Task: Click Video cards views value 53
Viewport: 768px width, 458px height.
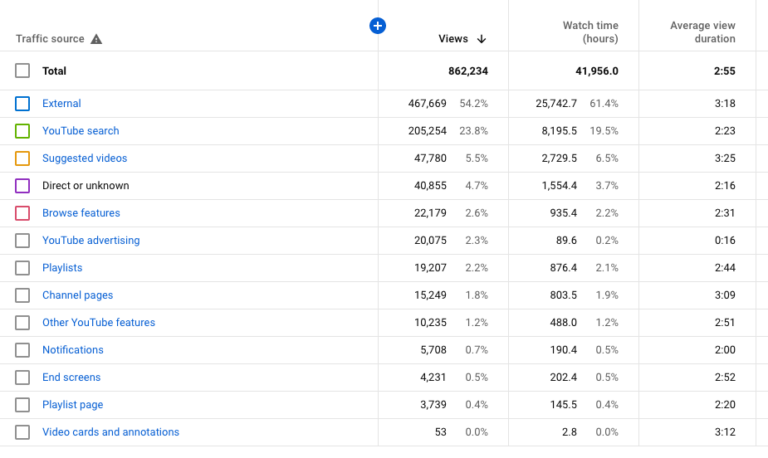Action: point(440,432)
